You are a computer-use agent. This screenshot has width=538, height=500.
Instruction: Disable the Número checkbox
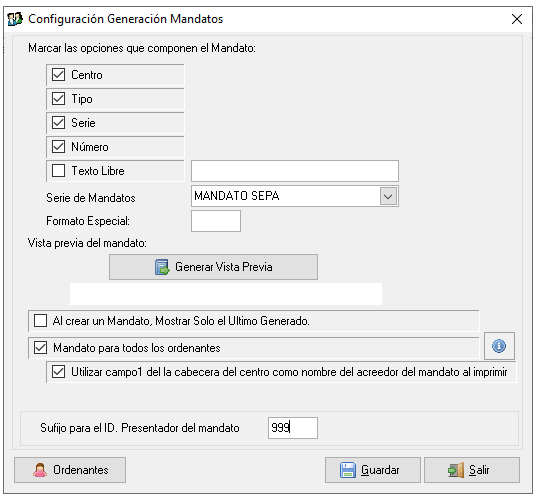[x=58, y=147]
